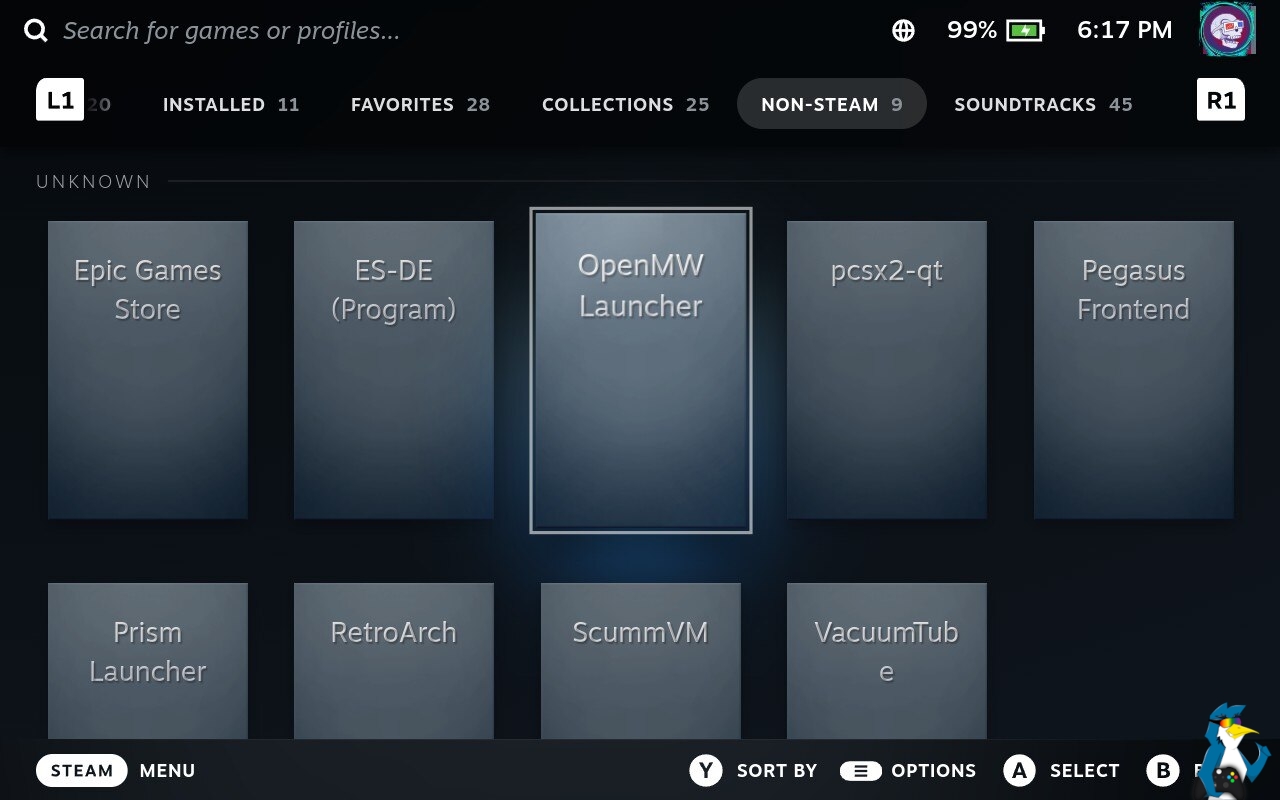The image size is (1280, 800).
Task: Click the A button Select icon
Action: (x=1019, y=770)
